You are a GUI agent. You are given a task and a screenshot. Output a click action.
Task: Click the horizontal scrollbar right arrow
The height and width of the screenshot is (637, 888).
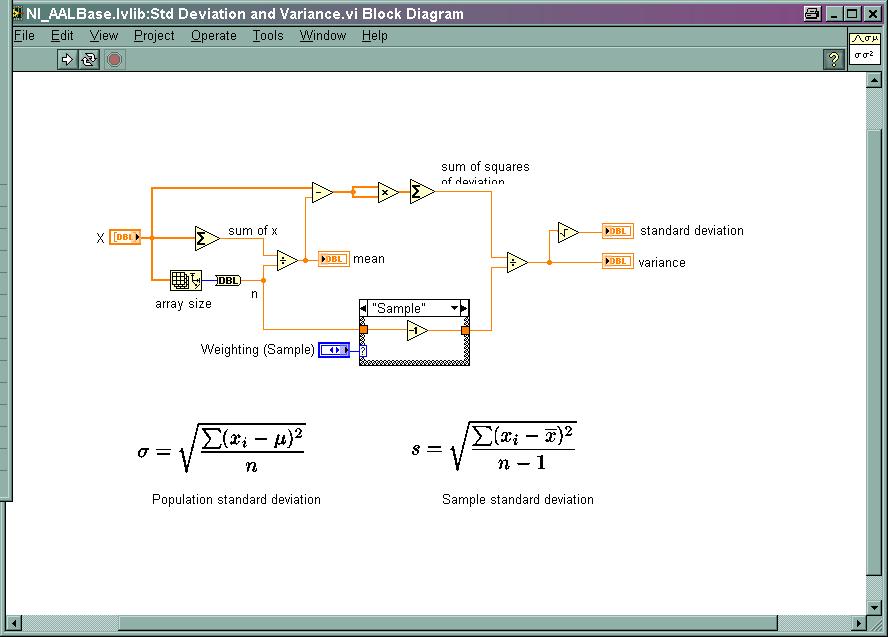[859, 623]
